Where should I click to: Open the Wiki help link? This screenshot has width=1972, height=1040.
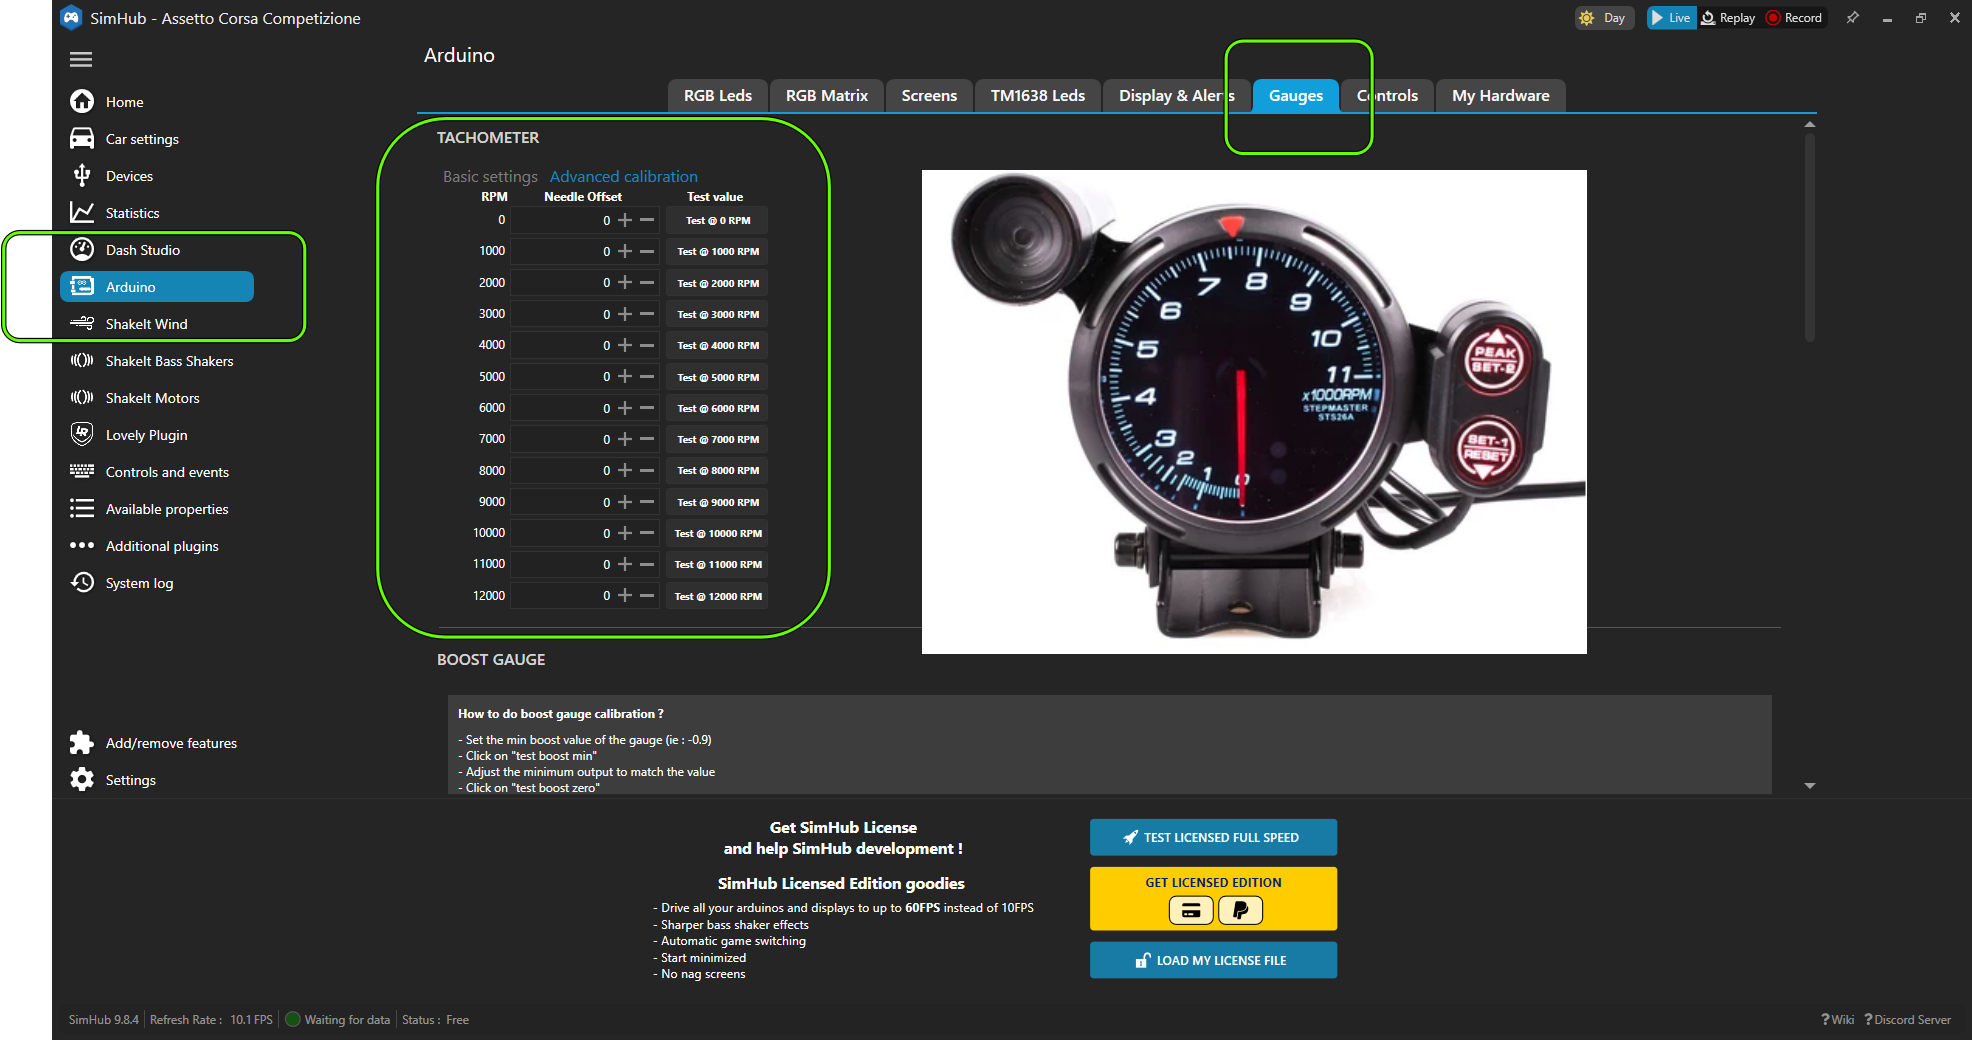pos(1838,1020)
